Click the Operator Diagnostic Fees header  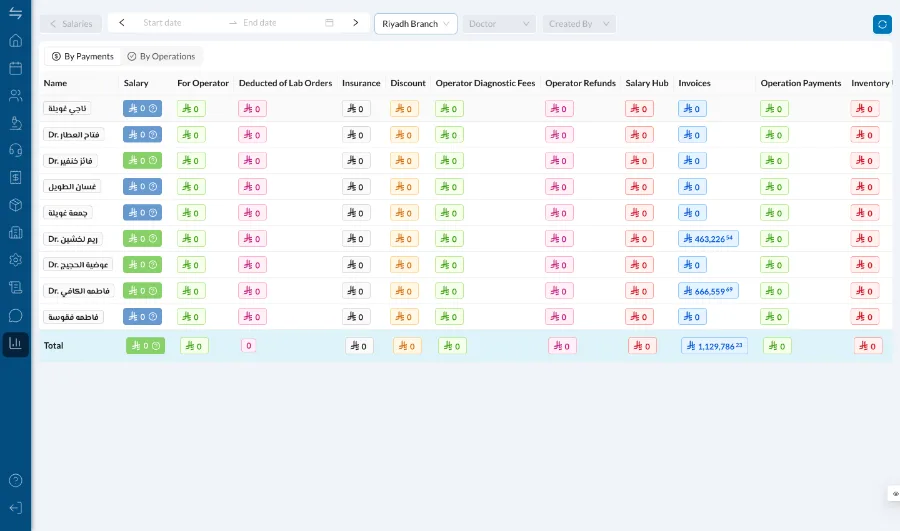485,83
